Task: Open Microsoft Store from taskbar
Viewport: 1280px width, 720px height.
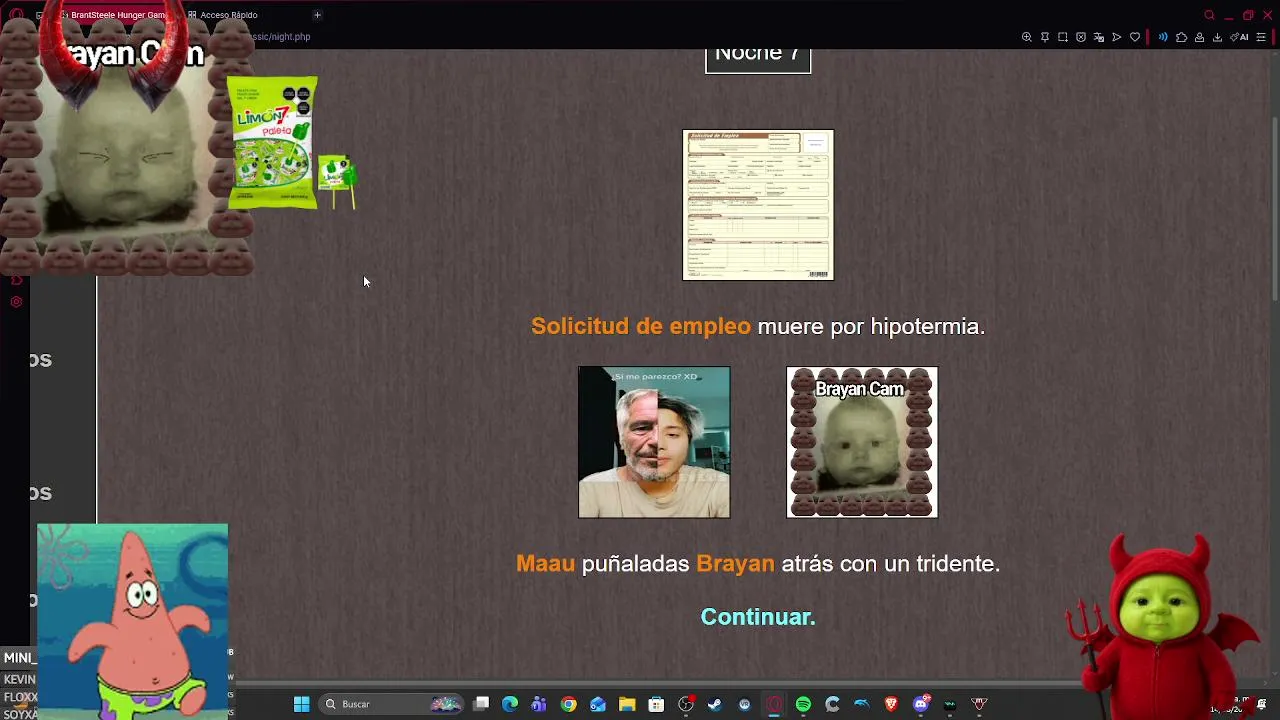Action: (x=656, y=704)
